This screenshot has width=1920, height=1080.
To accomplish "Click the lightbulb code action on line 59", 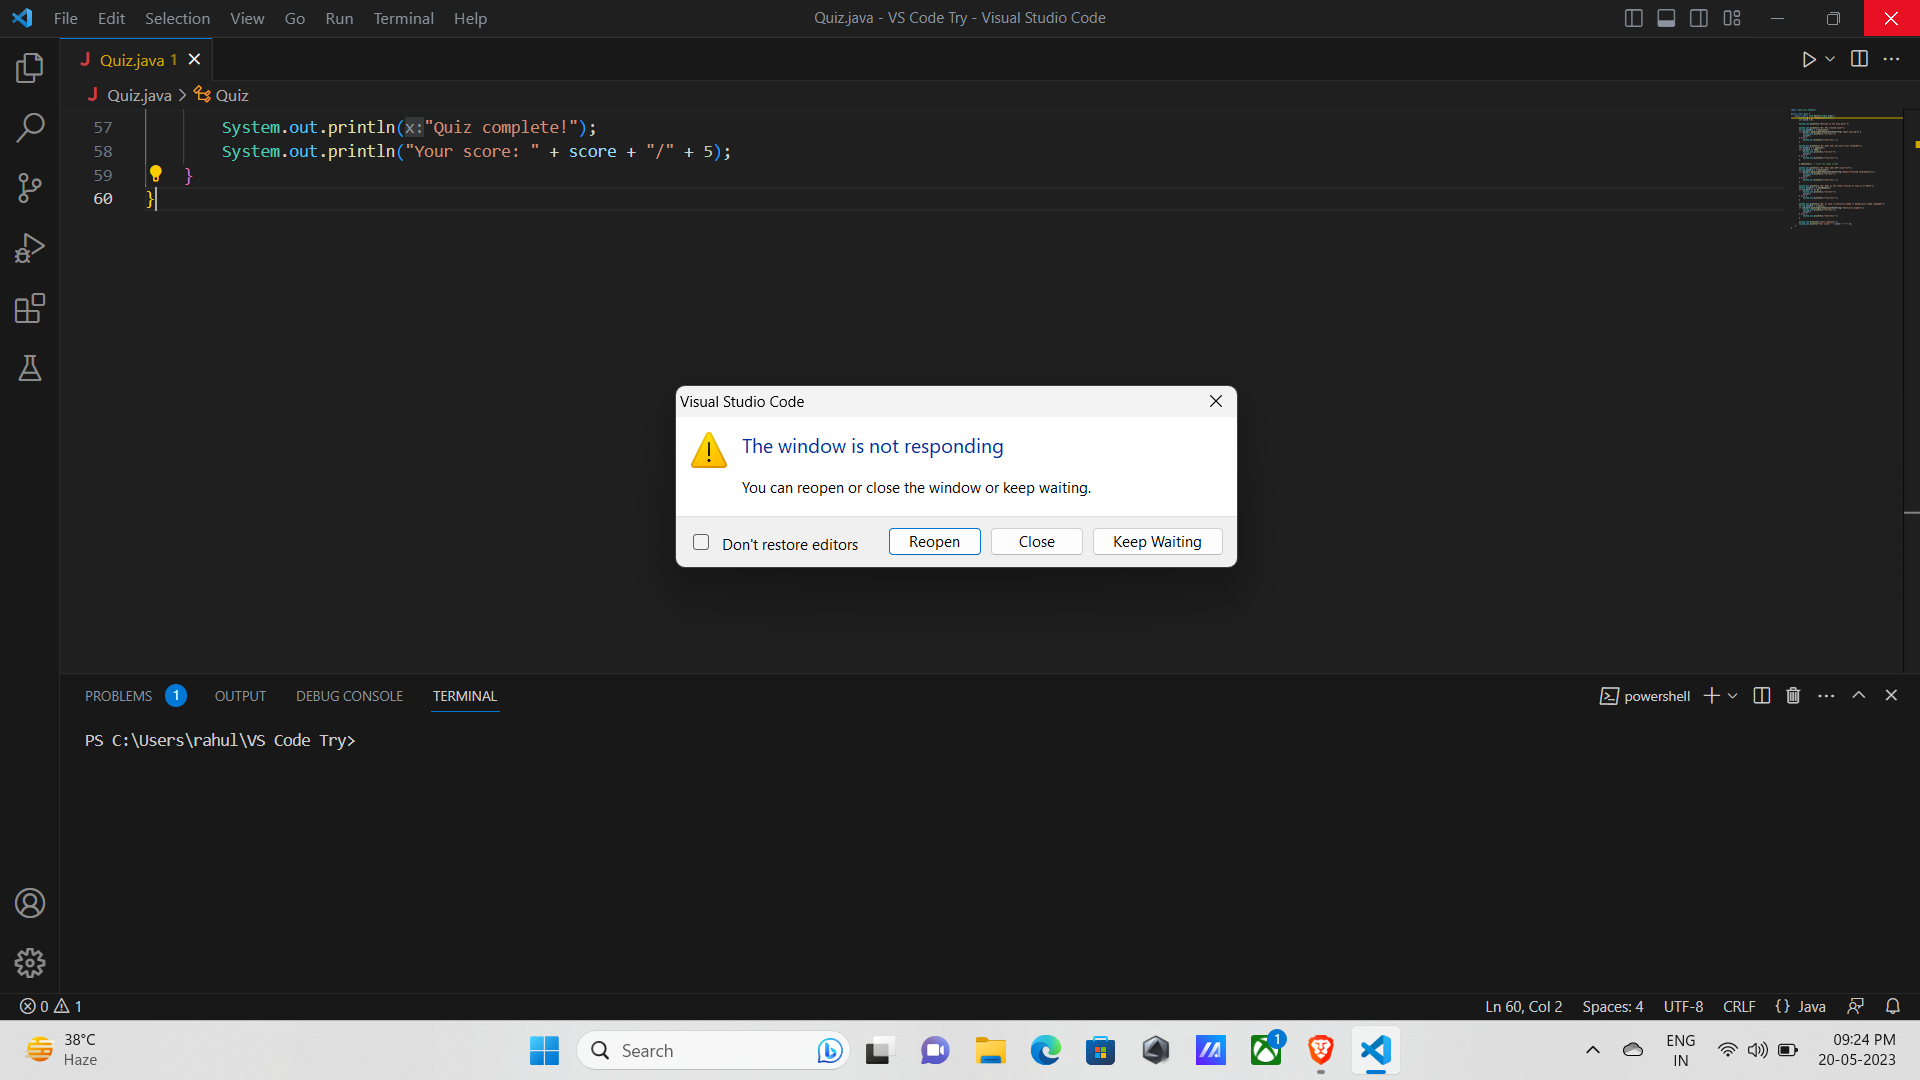I will [x=157, y=174].
